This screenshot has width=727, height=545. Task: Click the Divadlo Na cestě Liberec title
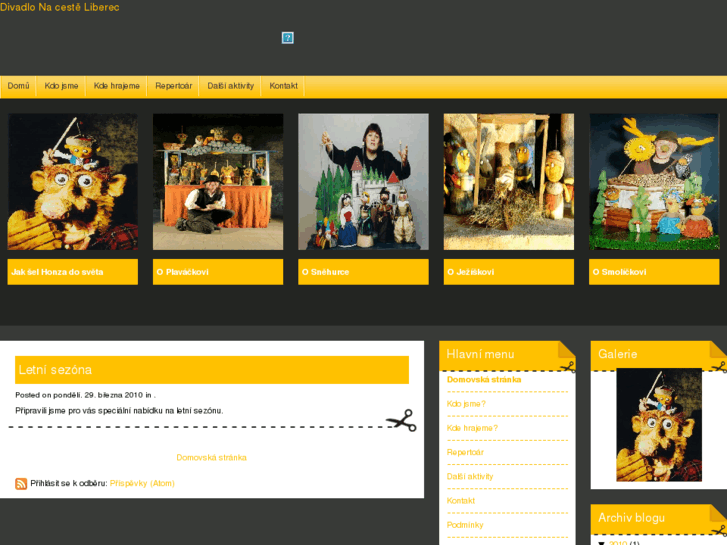click(60, 7)
